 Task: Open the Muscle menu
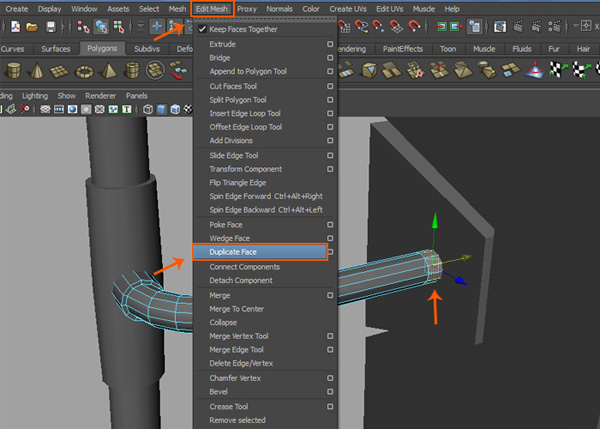(x=424, y=9)
